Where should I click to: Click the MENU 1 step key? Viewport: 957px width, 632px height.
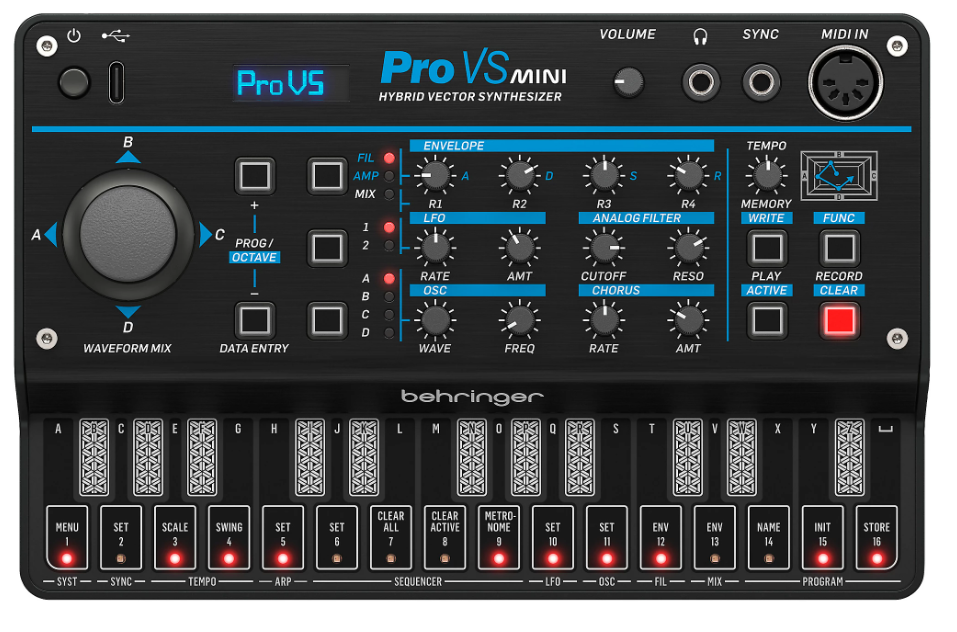click(x=67, y=537)
